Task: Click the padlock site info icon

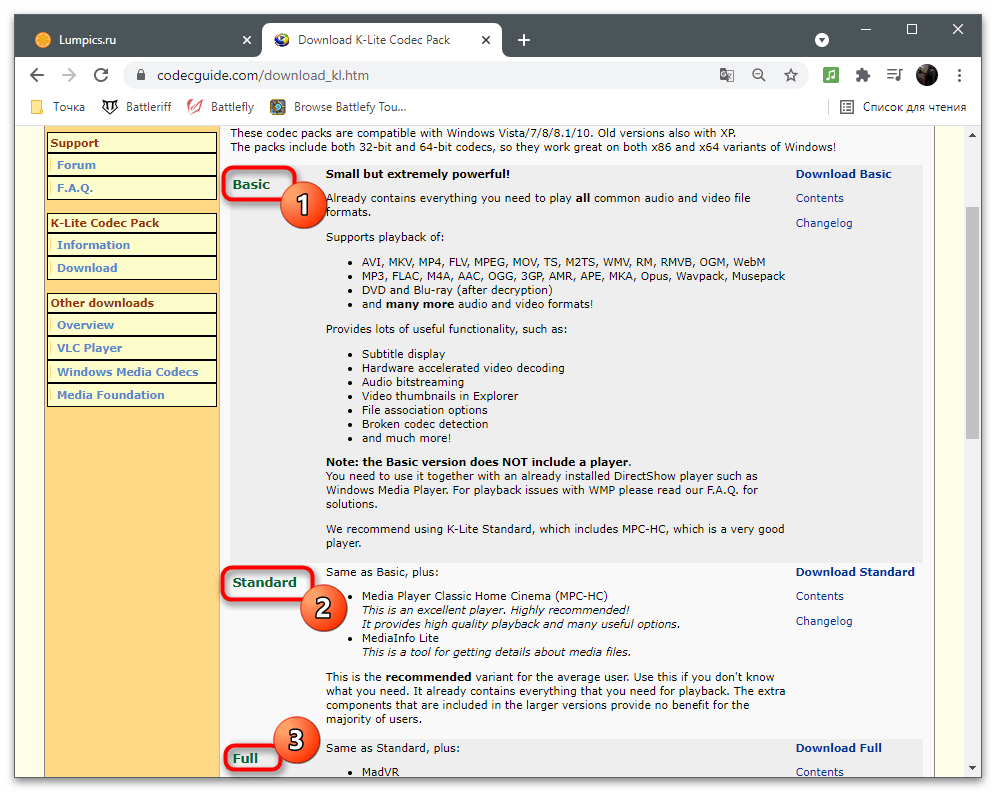Action: click(x=141, y=76)
